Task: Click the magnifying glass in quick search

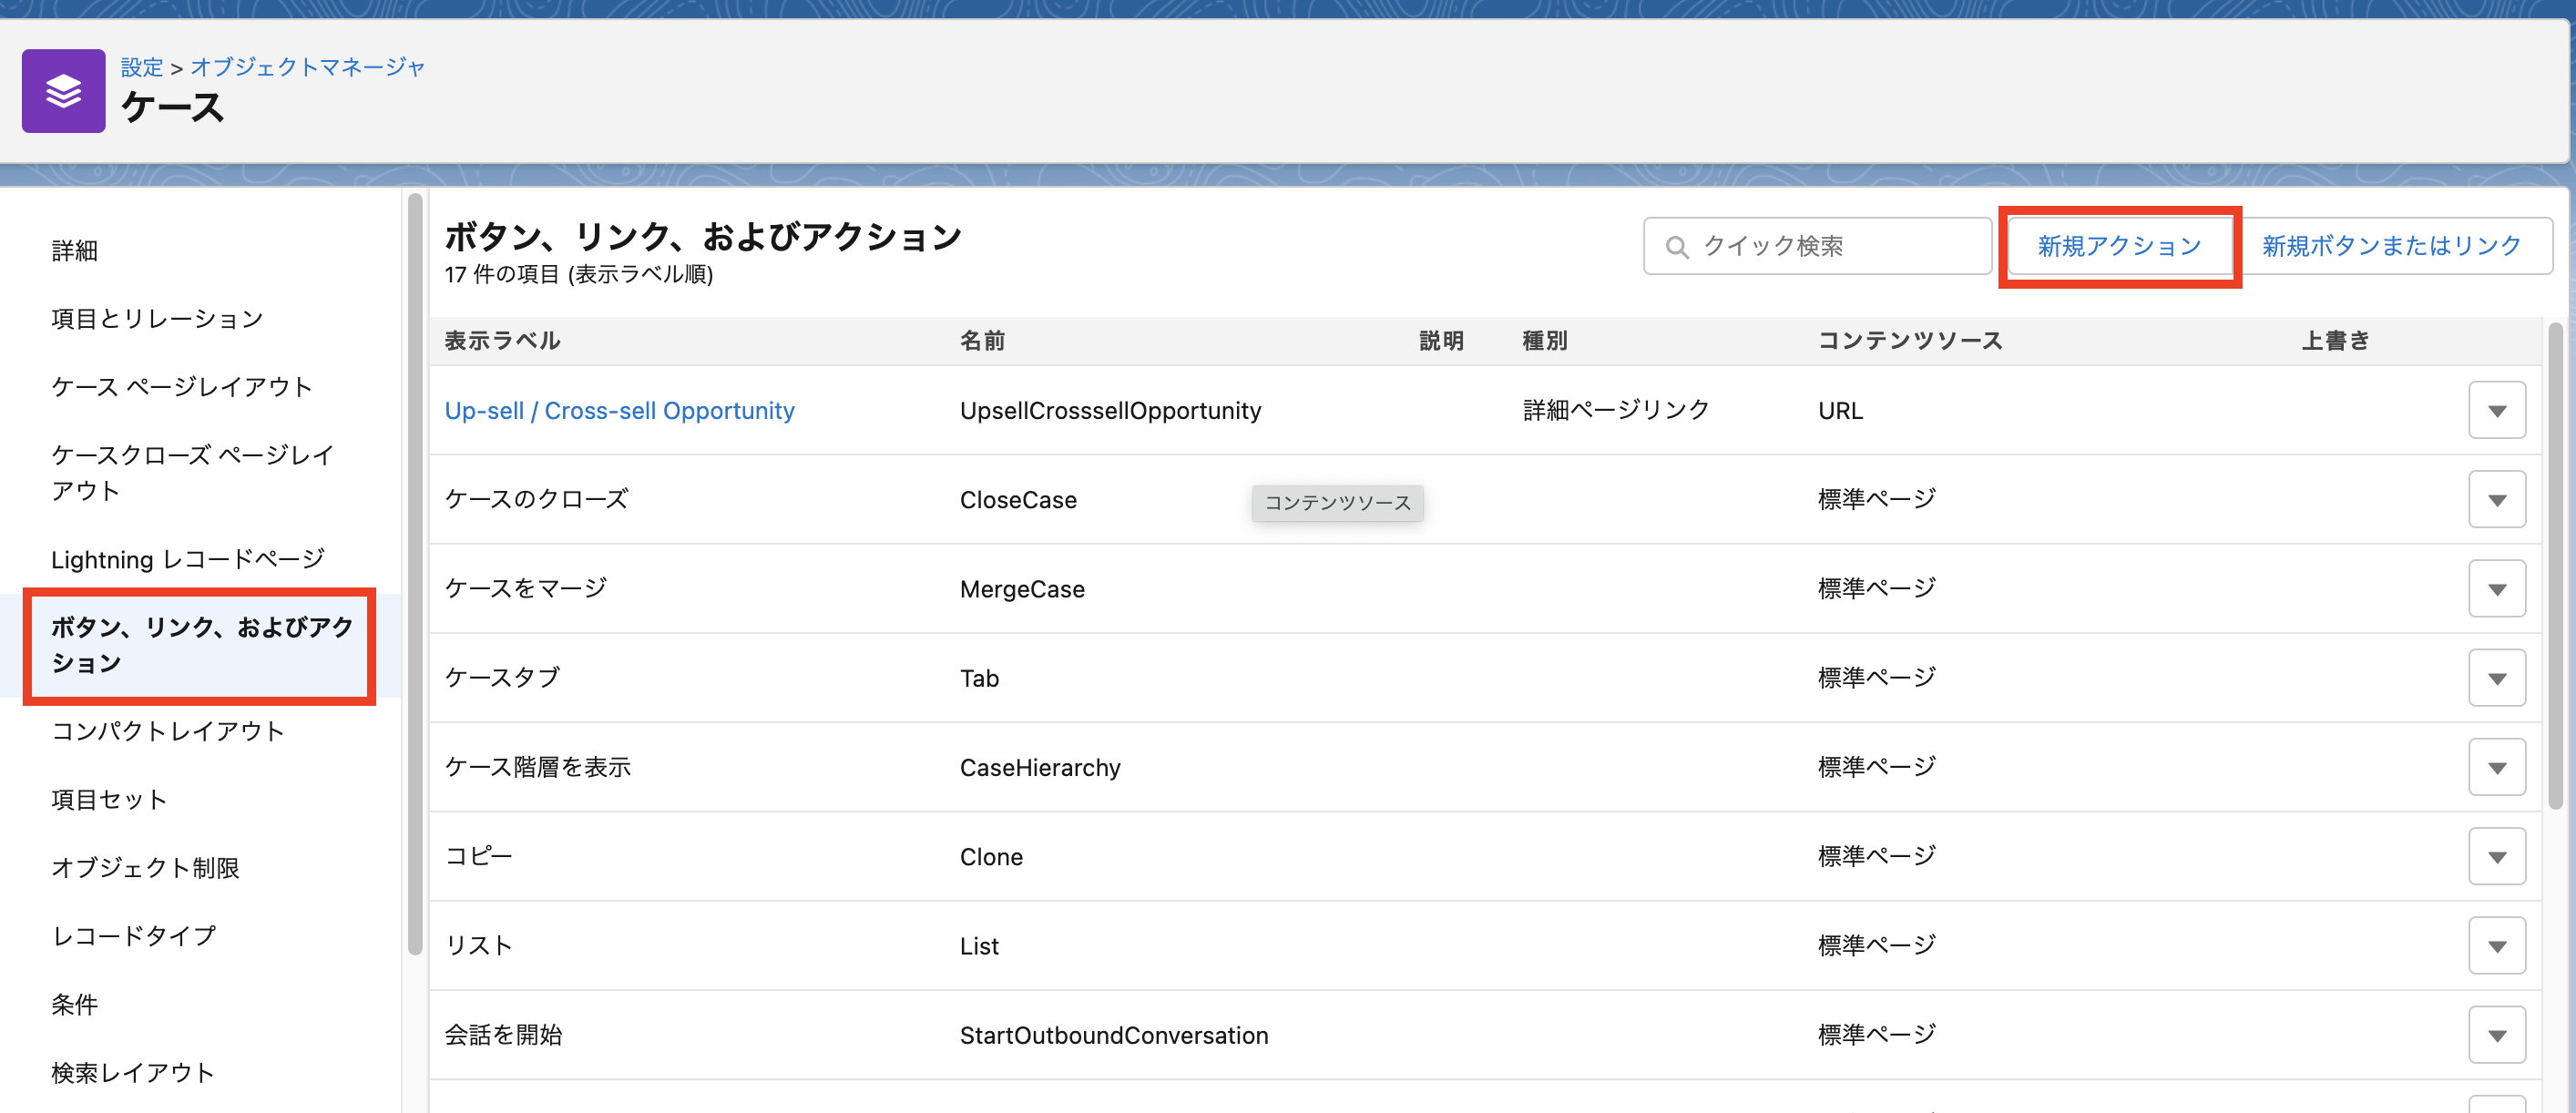Action: 1678,245
